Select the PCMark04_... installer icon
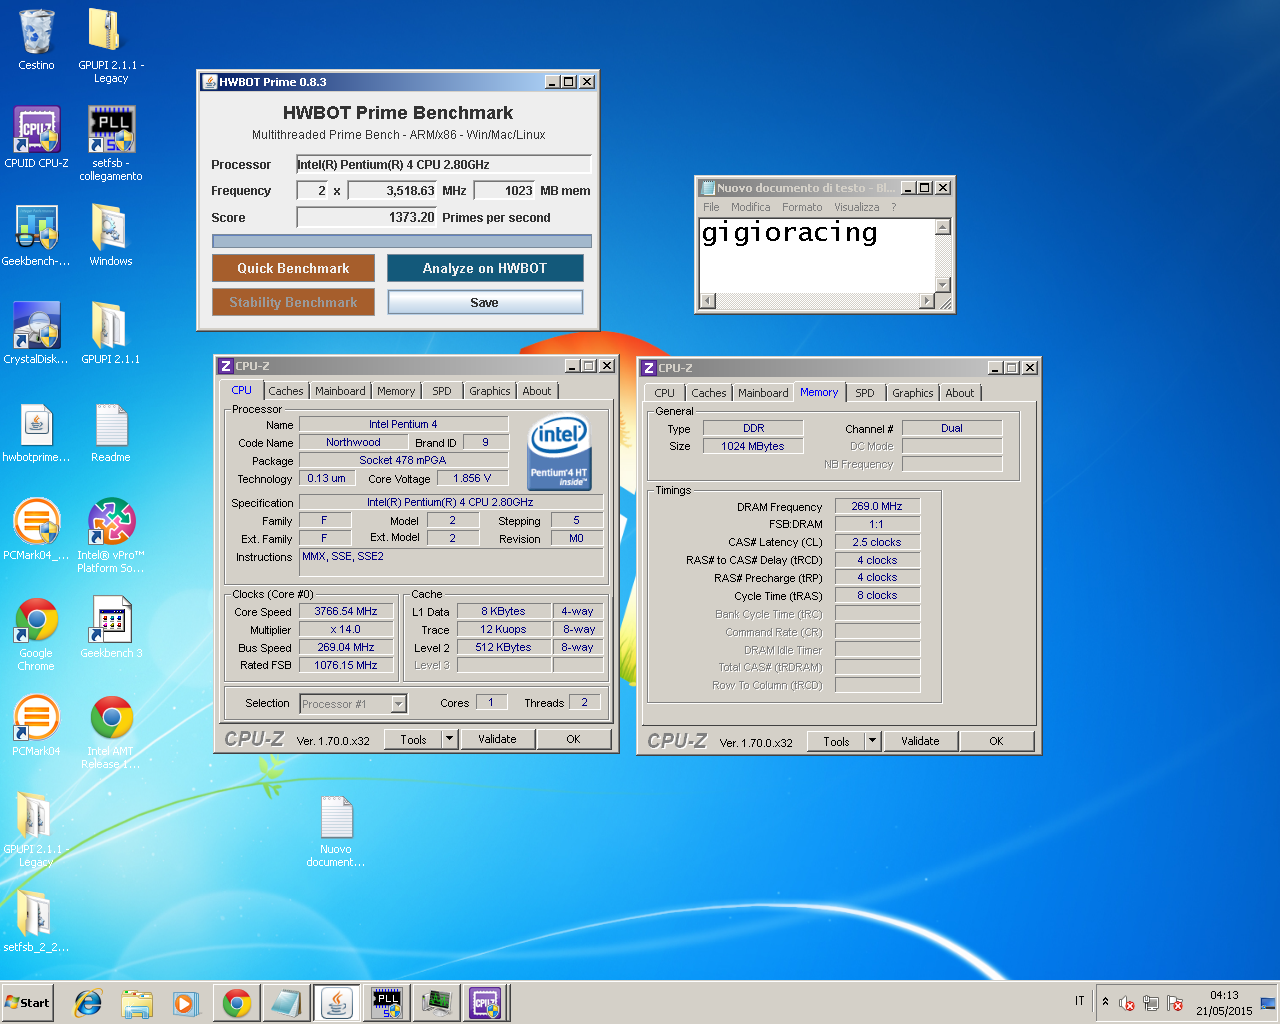The height and width of the screenshot is (1024, 1280). point(36,529)
